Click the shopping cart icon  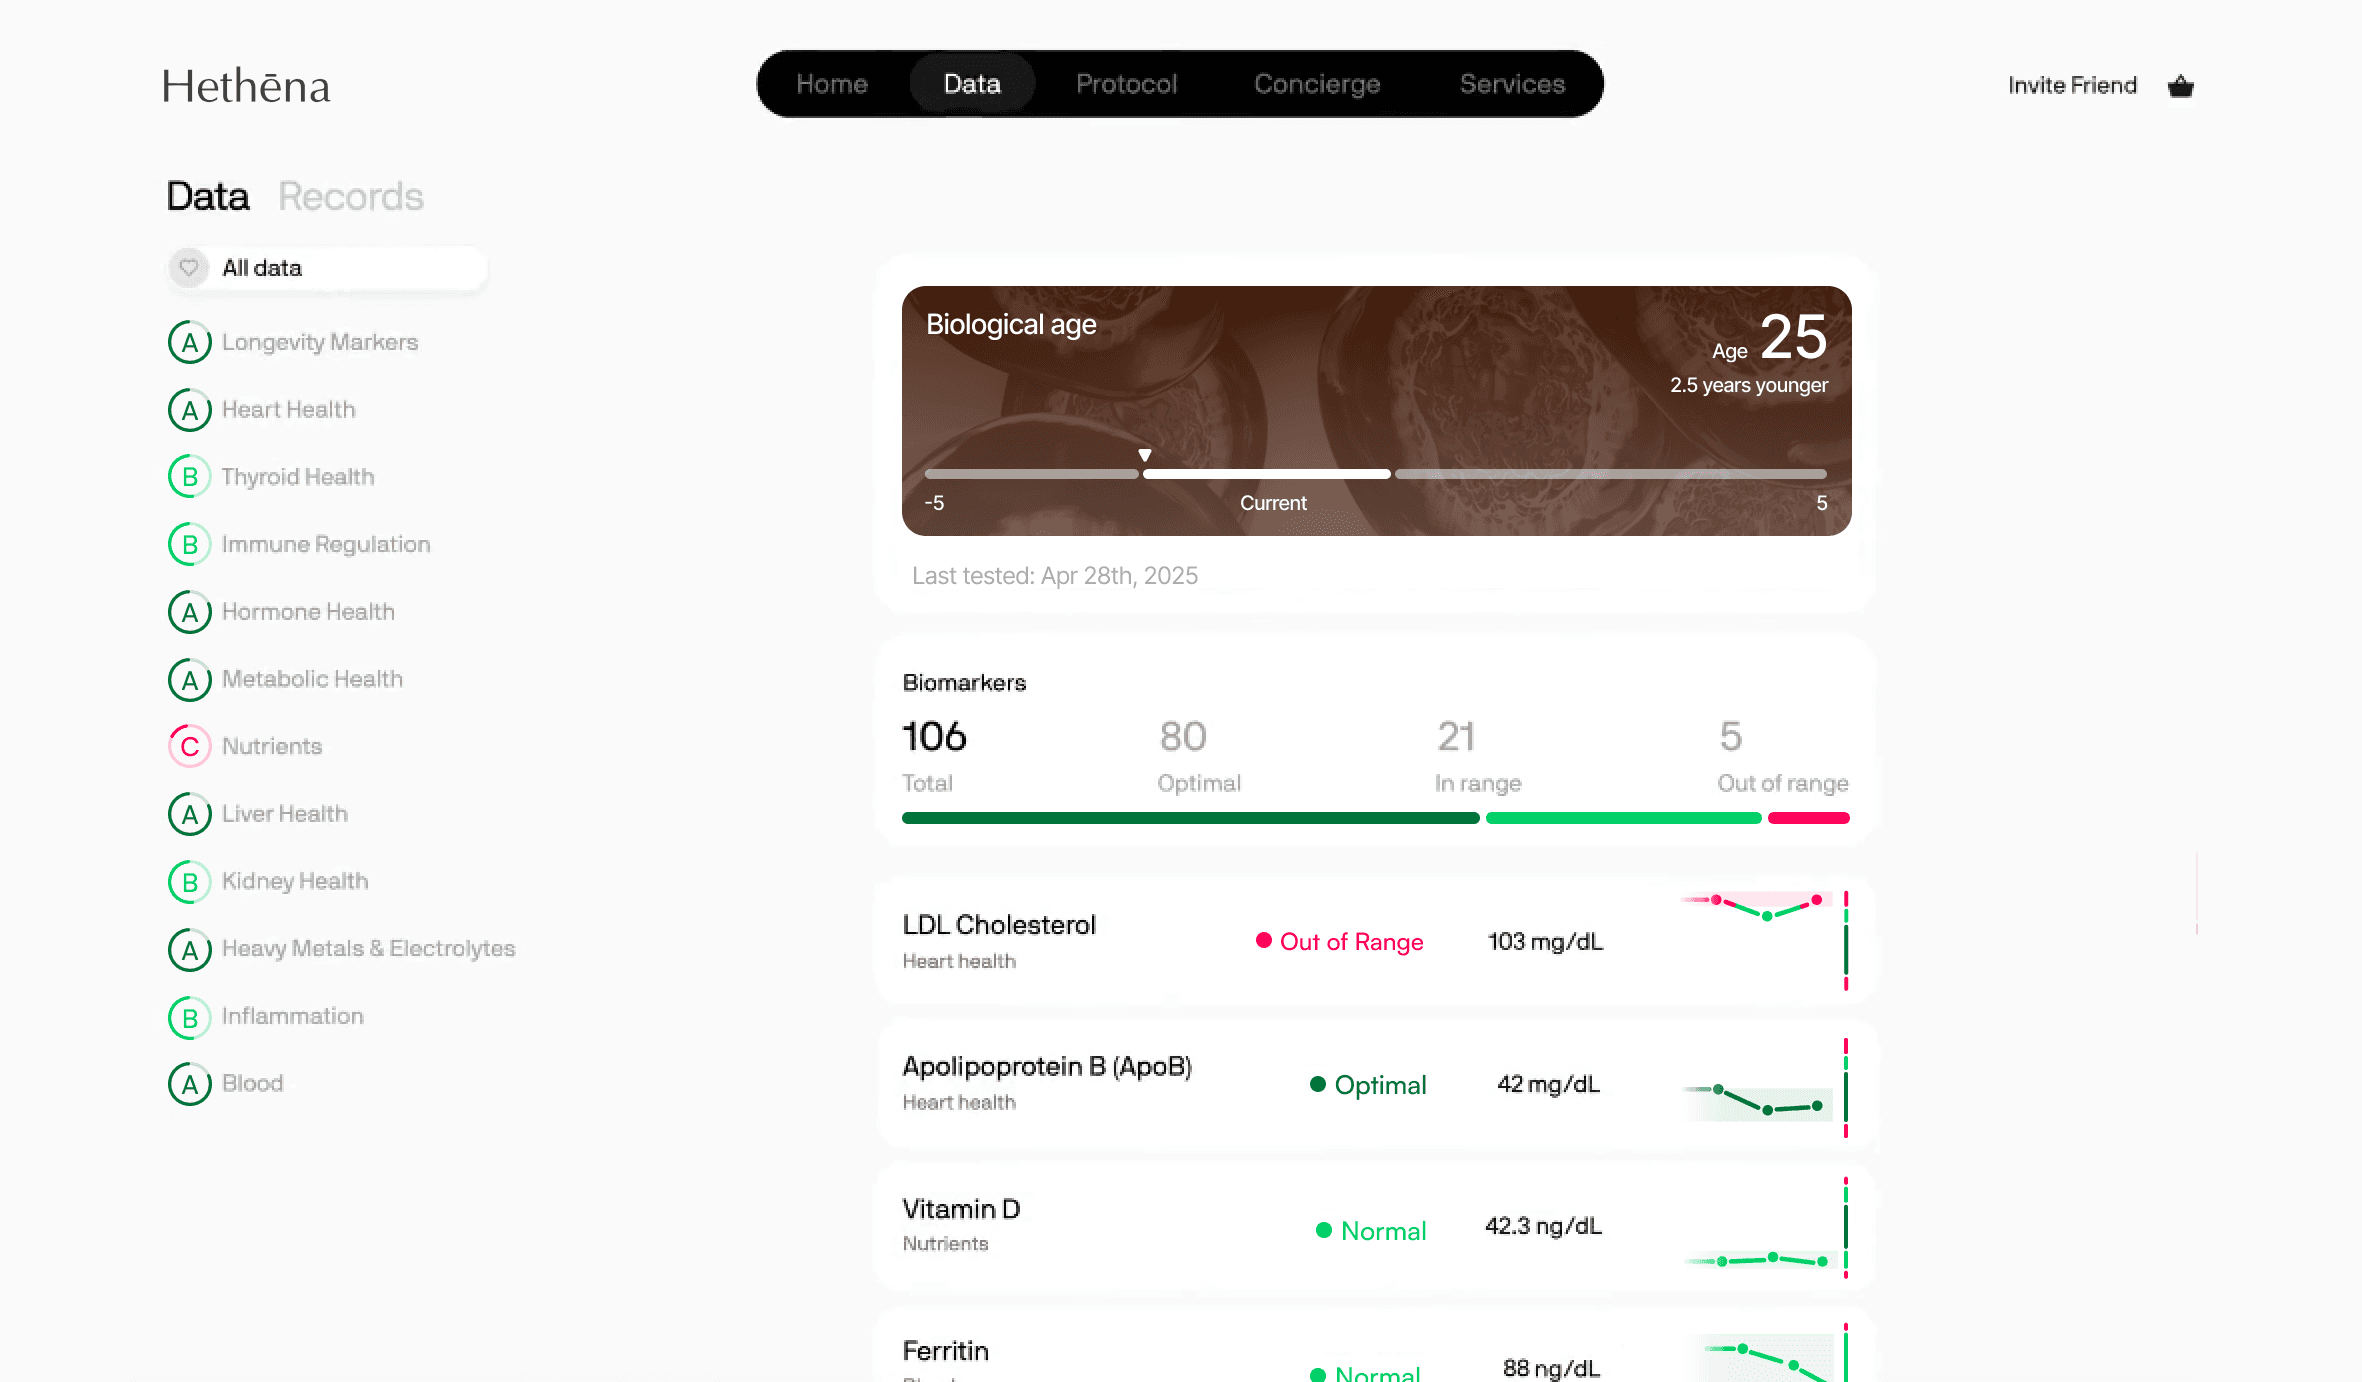(2181, 86)
